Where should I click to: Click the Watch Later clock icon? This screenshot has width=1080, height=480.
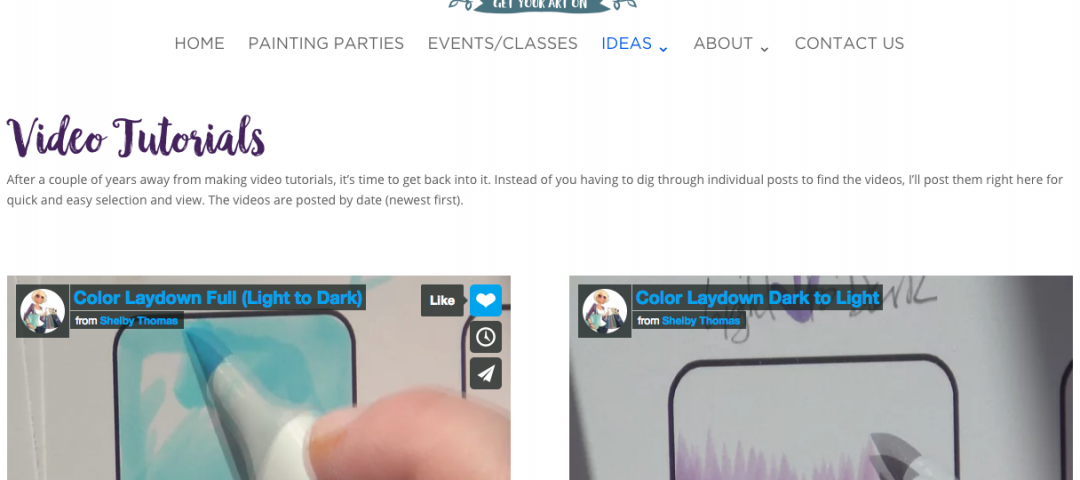click(x=486, y=337)
